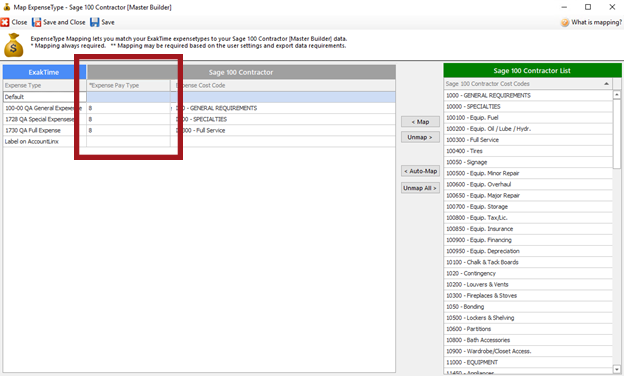
Task: Click the red Close icon in toolbar
Action: pos(5,22)
